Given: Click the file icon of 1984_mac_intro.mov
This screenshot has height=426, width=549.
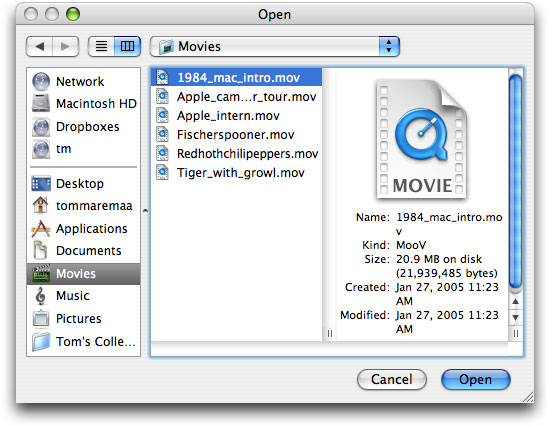Looking at the screenshot, I should pos(162,77).
